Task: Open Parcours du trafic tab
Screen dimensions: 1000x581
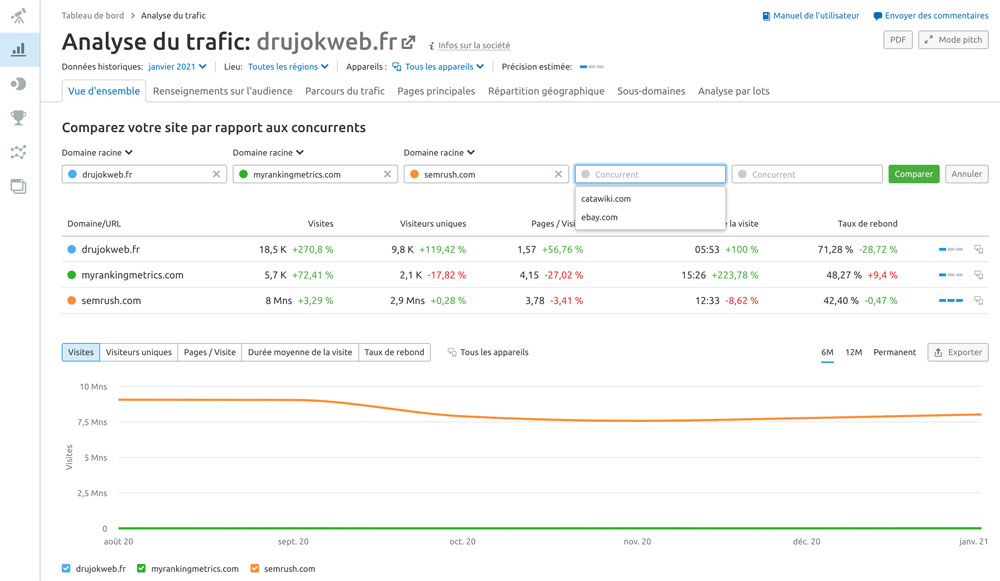Action: (344, 91)
